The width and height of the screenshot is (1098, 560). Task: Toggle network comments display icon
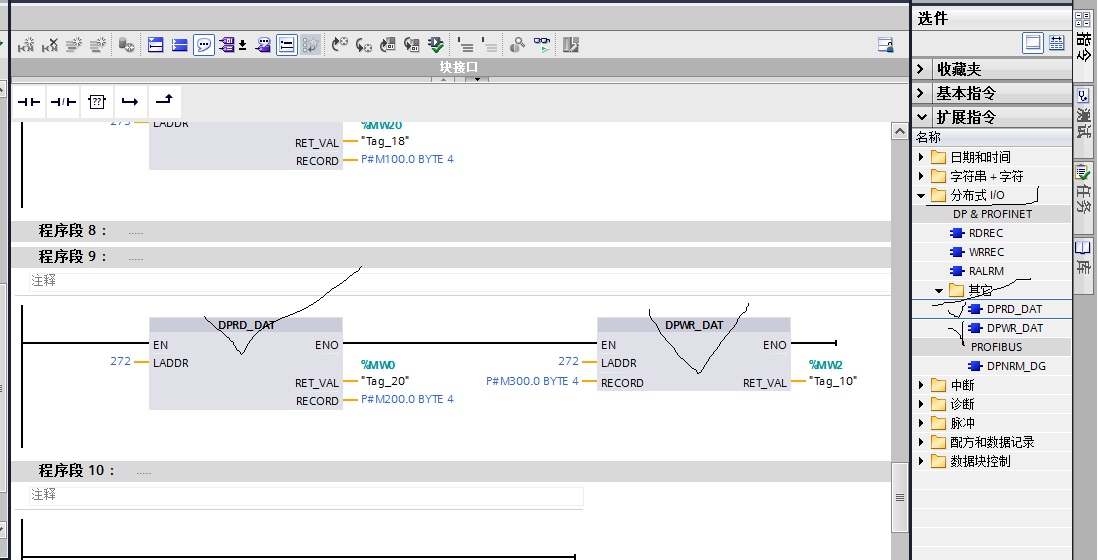point(204,45)
